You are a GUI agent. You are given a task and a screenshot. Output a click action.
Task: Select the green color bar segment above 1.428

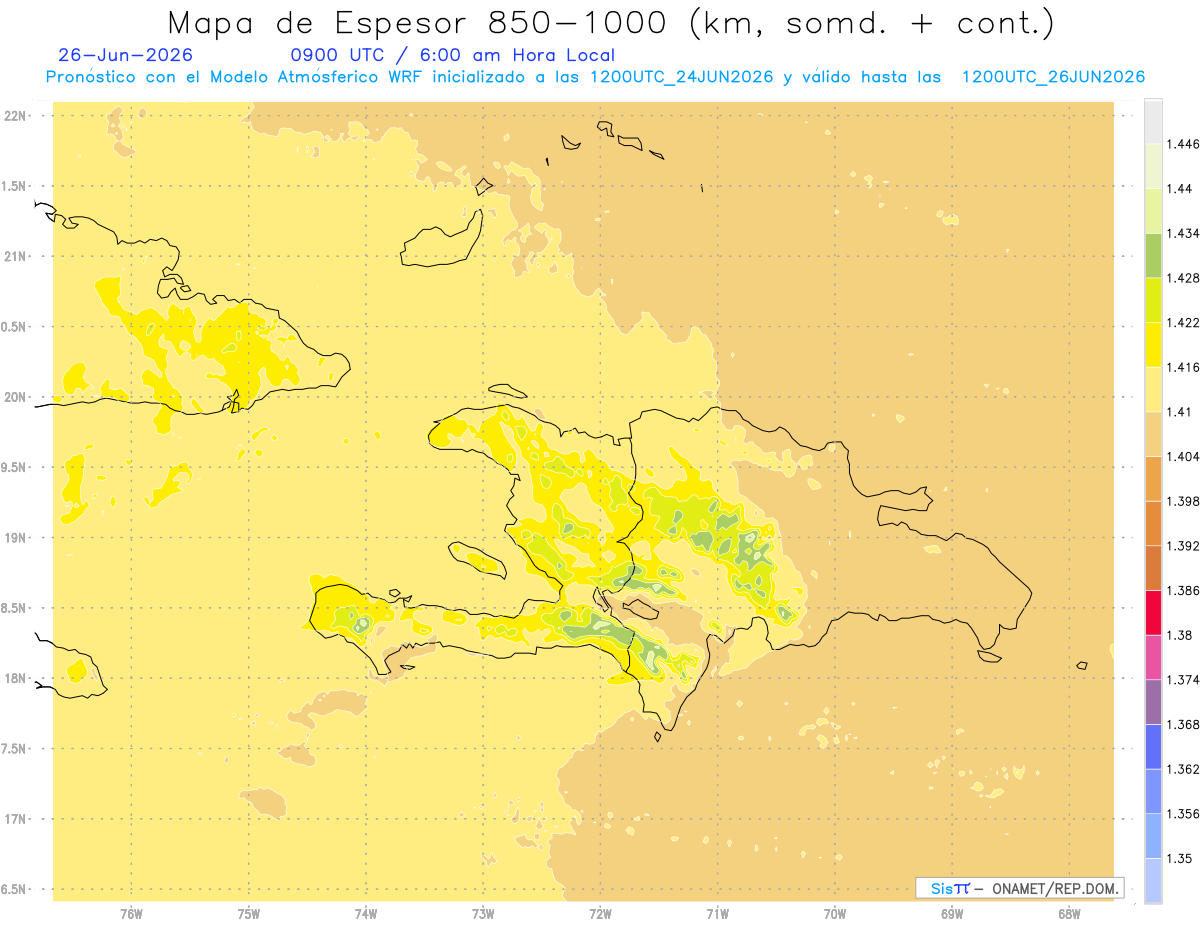tap(1153, 256)
